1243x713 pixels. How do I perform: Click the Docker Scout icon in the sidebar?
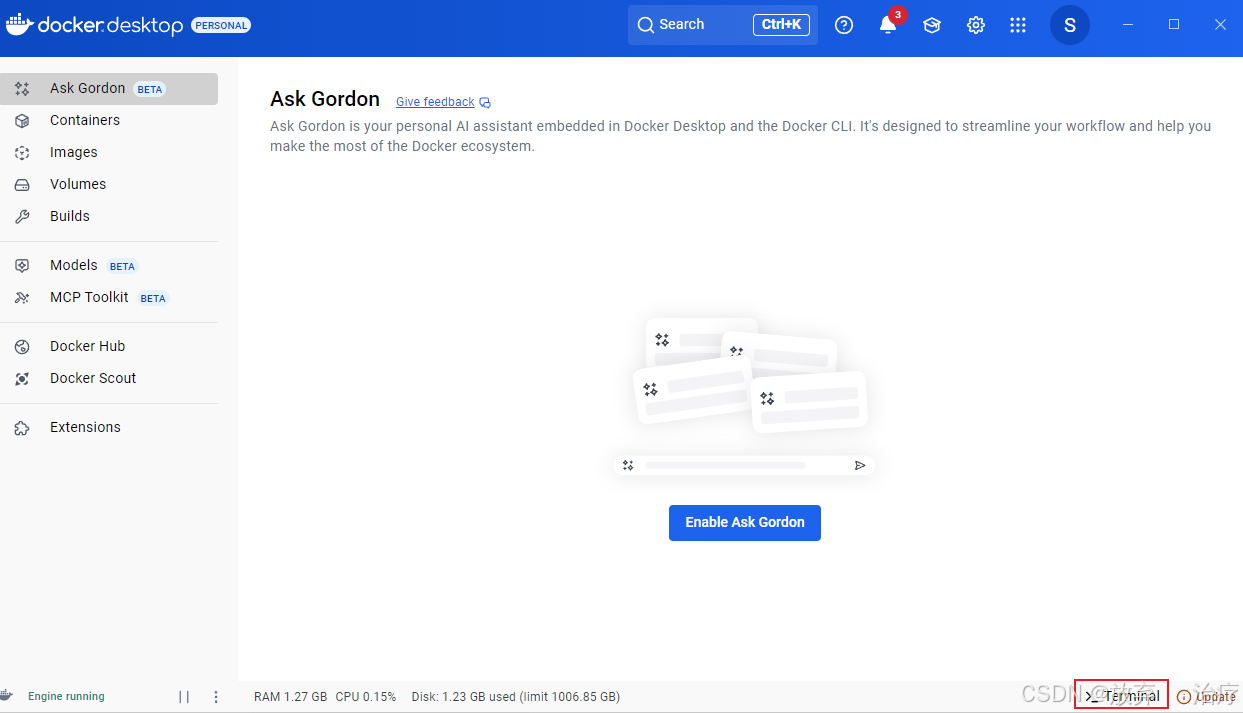[x=22, y=378]
